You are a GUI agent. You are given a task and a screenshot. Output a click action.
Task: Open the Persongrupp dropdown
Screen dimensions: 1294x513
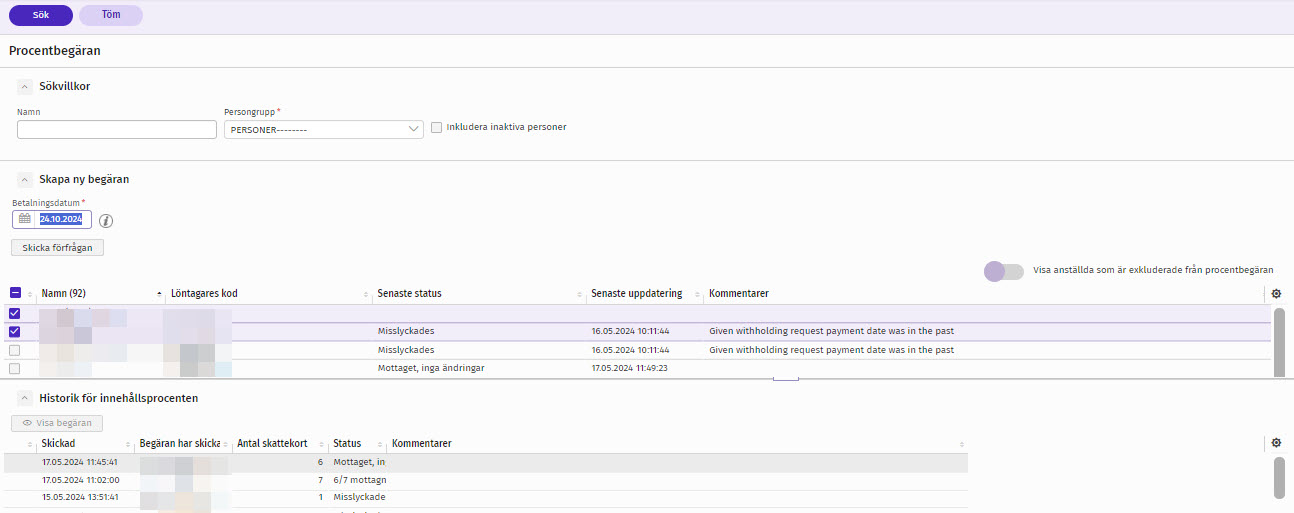pos(324,129)
